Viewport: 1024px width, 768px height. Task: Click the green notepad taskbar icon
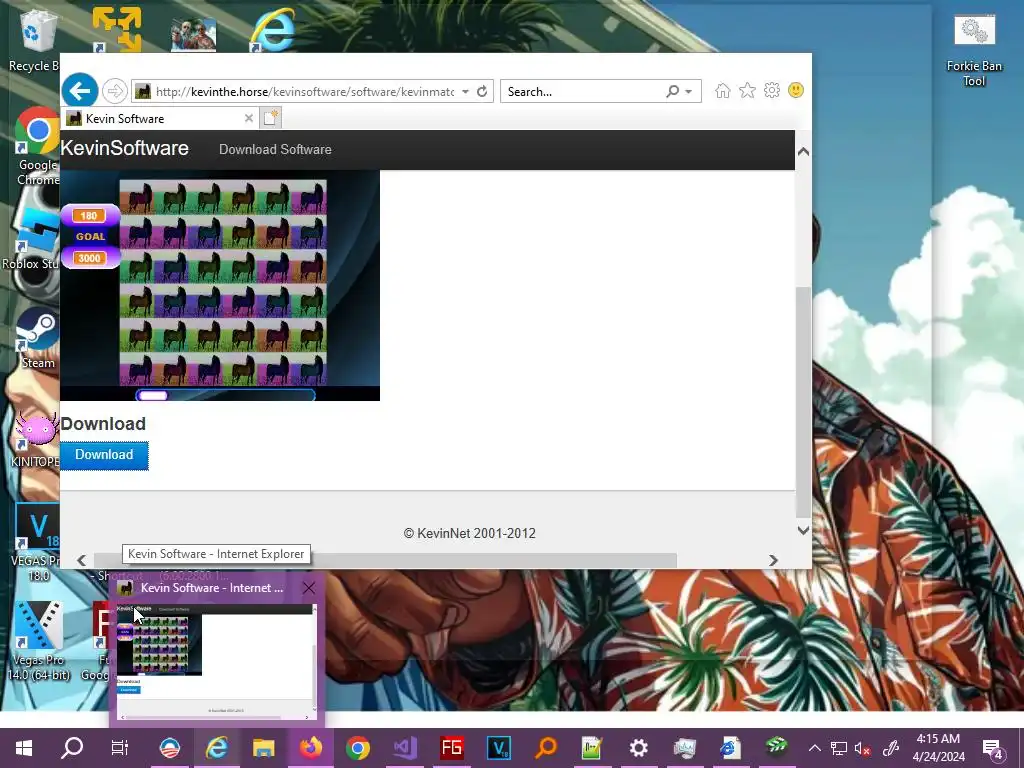click(592, 748)
